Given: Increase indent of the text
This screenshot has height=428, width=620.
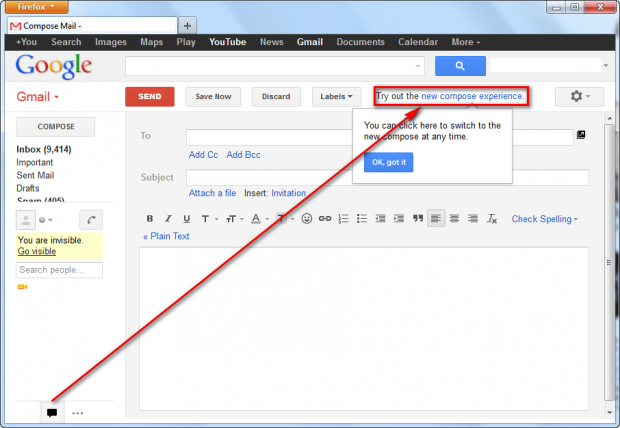Looking at the screenshot, I should pyautogui.click(x=399, y=218).
